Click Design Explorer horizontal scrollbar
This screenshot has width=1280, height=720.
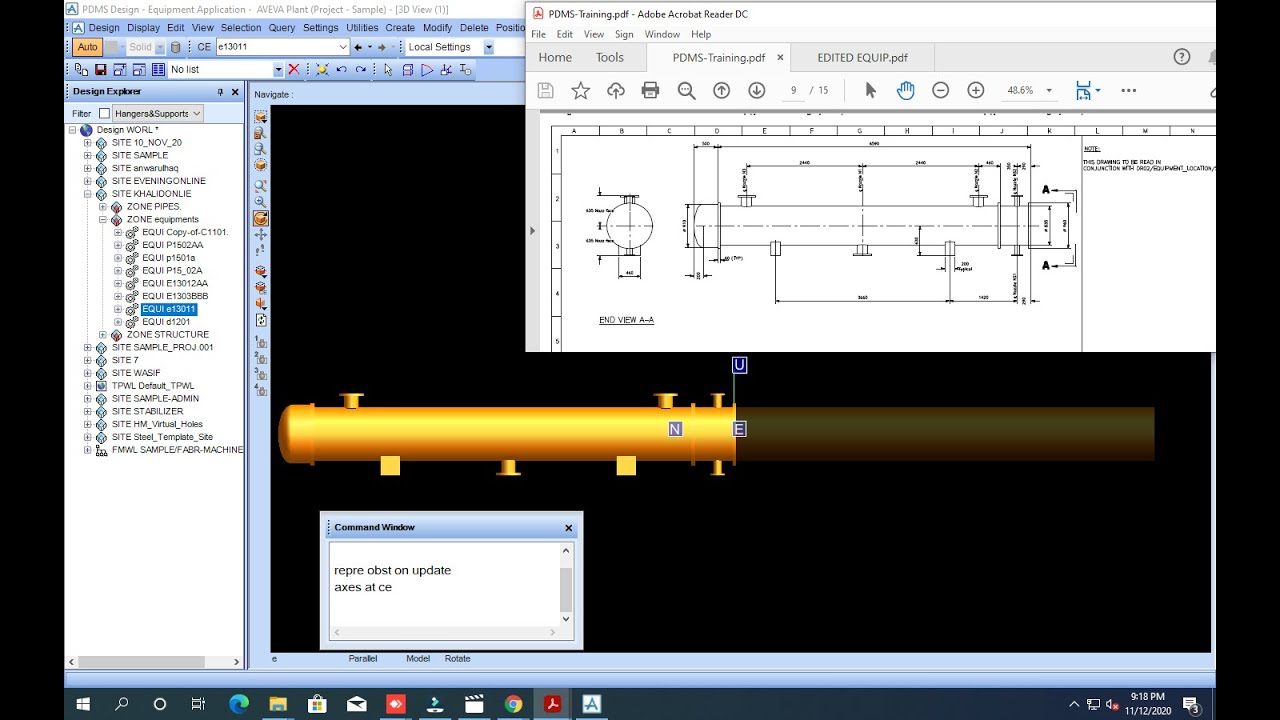(x=154, y=662)
